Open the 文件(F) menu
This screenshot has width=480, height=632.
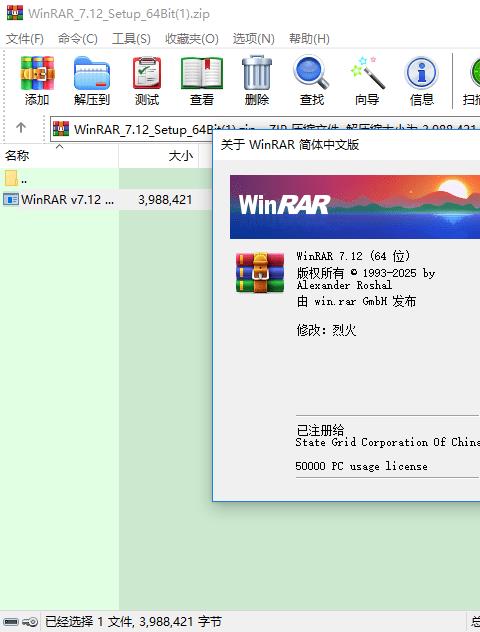(25, 39)
